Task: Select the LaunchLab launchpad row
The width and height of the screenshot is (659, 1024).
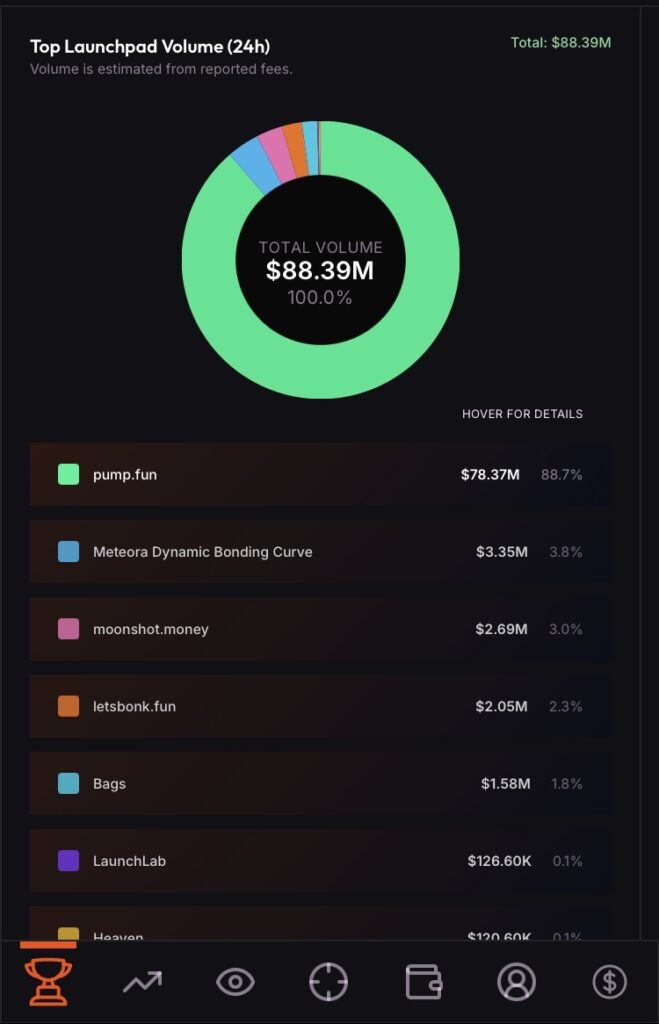Action: pos(320,861)
